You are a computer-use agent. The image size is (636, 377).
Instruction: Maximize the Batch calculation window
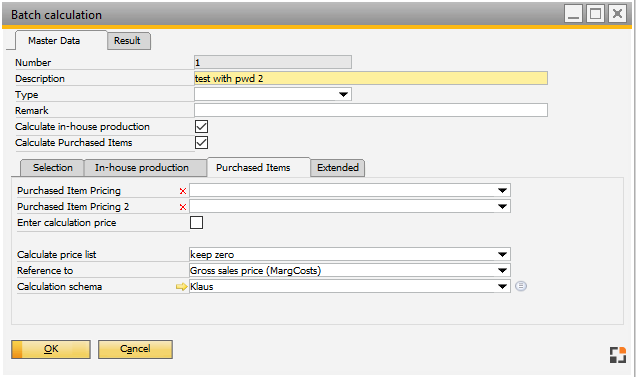coord(595,14)
